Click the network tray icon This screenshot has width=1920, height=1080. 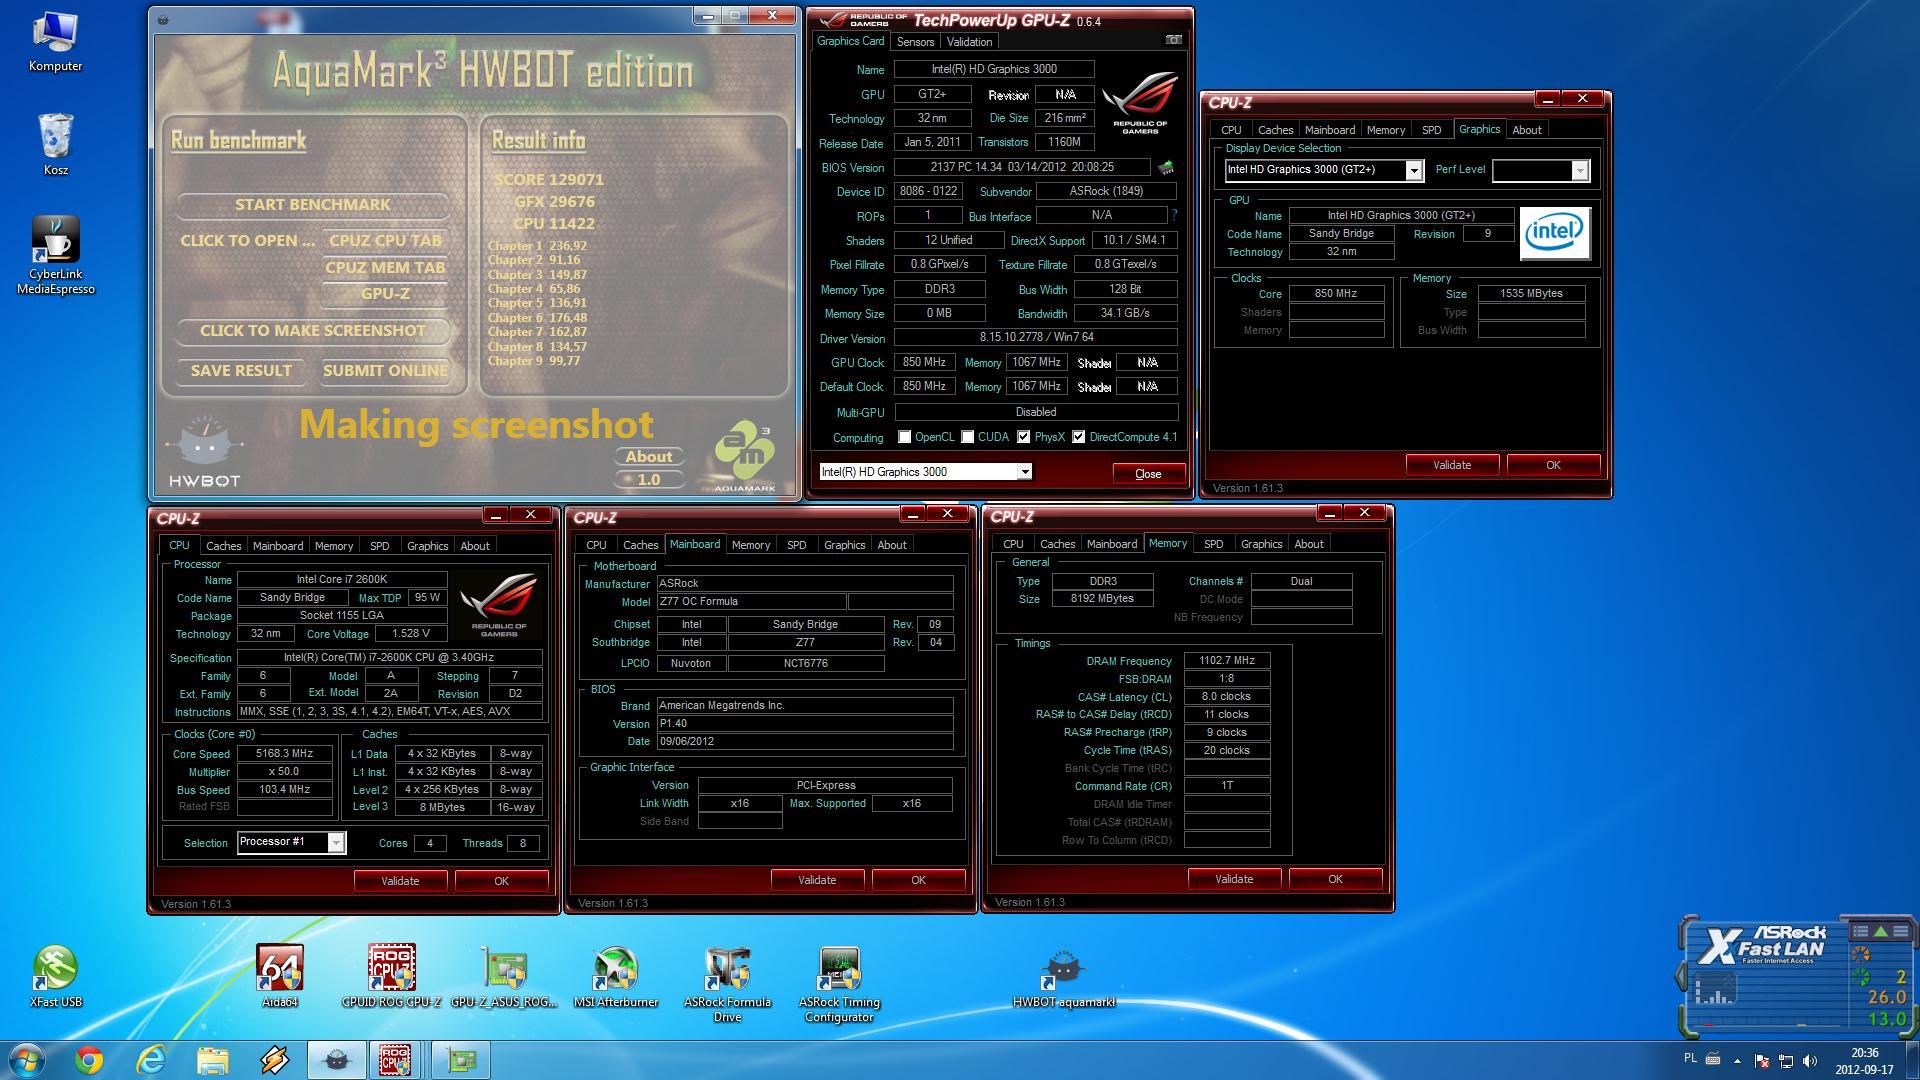click(1785, 1060)
